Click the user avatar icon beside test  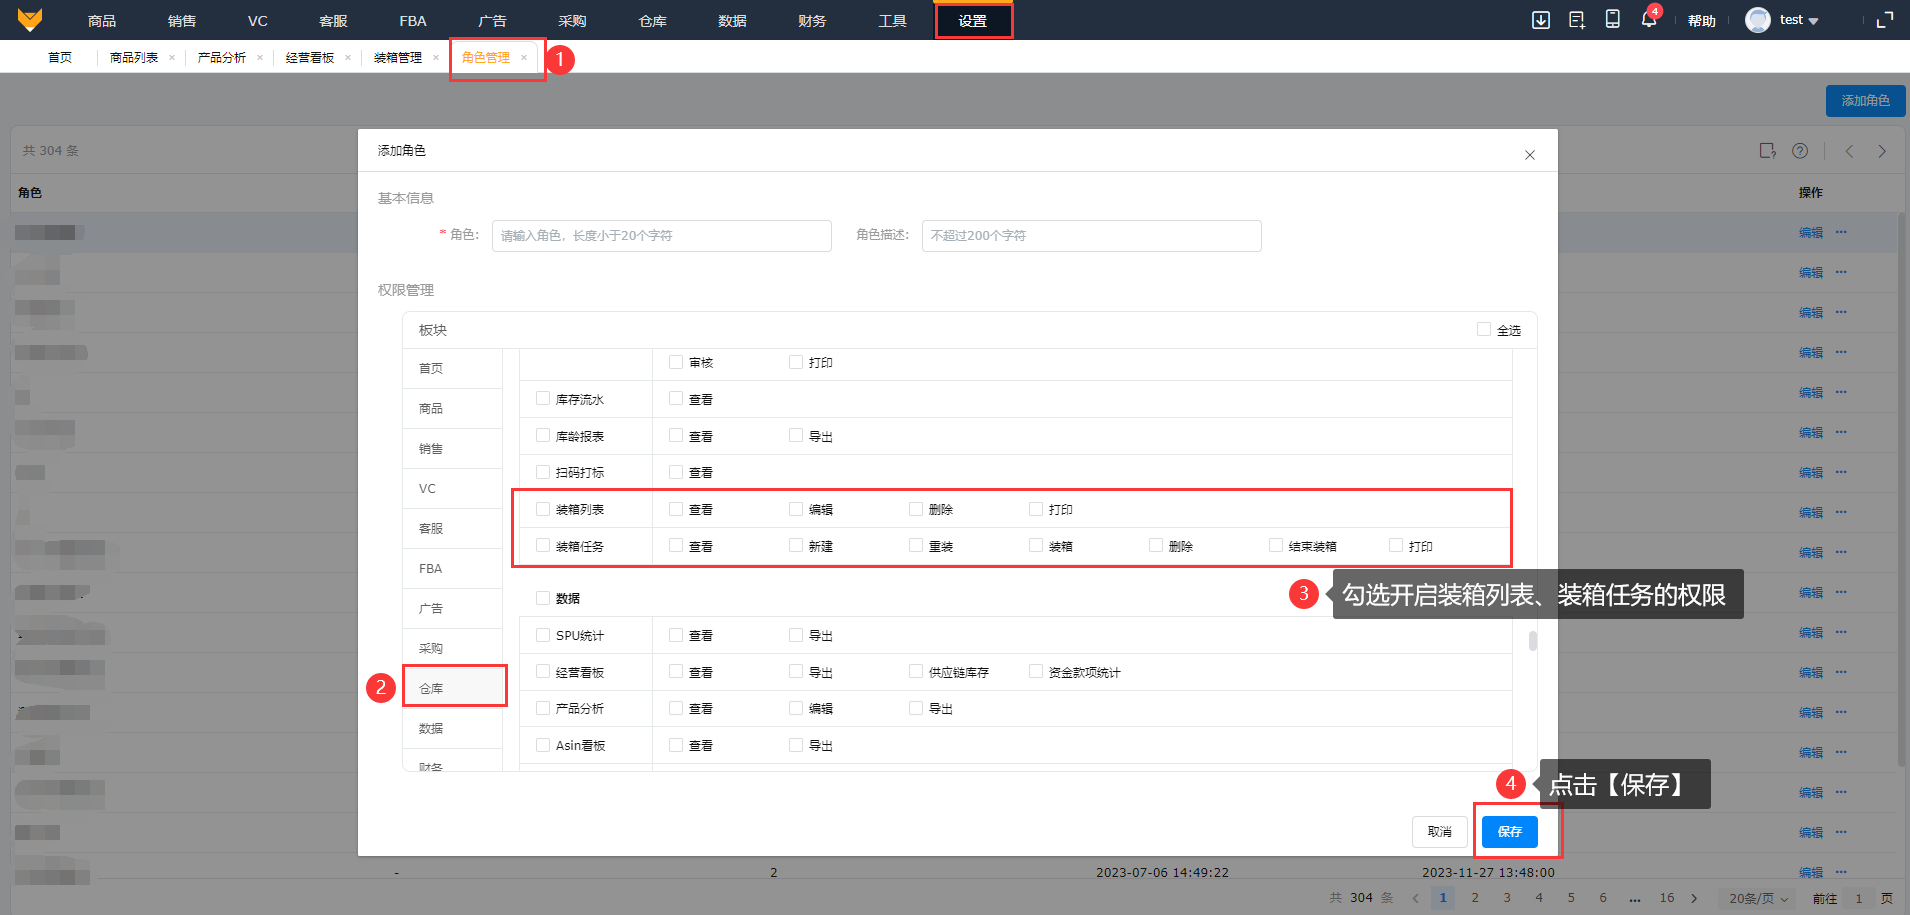point(1758,20)
